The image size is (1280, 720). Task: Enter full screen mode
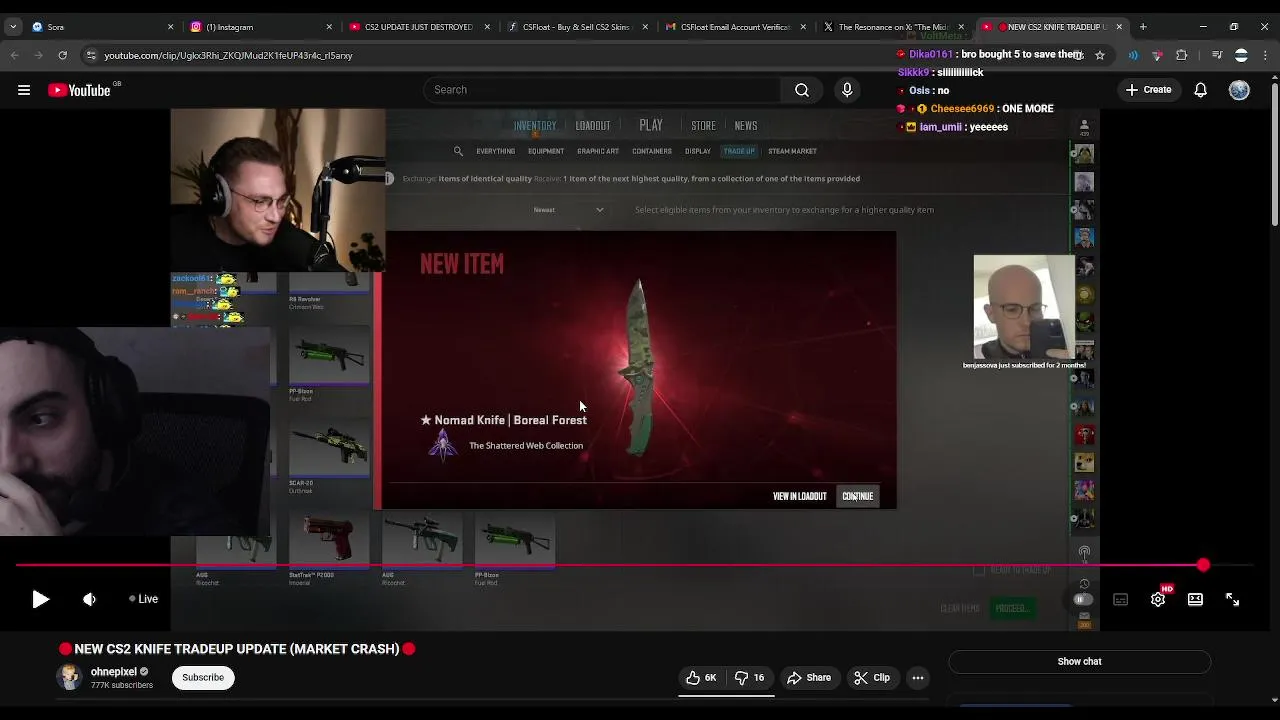pyautogui.click(x=1232, y=599)
